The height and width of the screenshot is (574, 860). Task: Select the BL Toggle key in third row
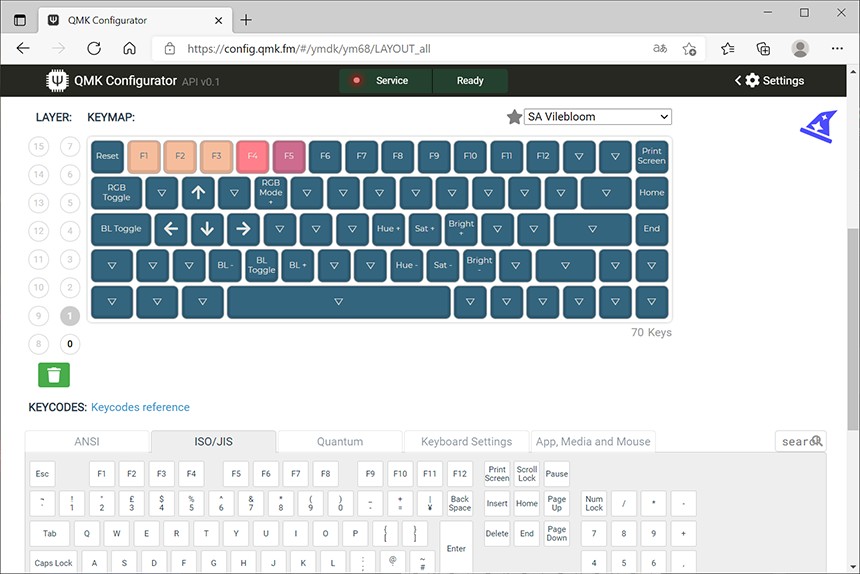121,229
